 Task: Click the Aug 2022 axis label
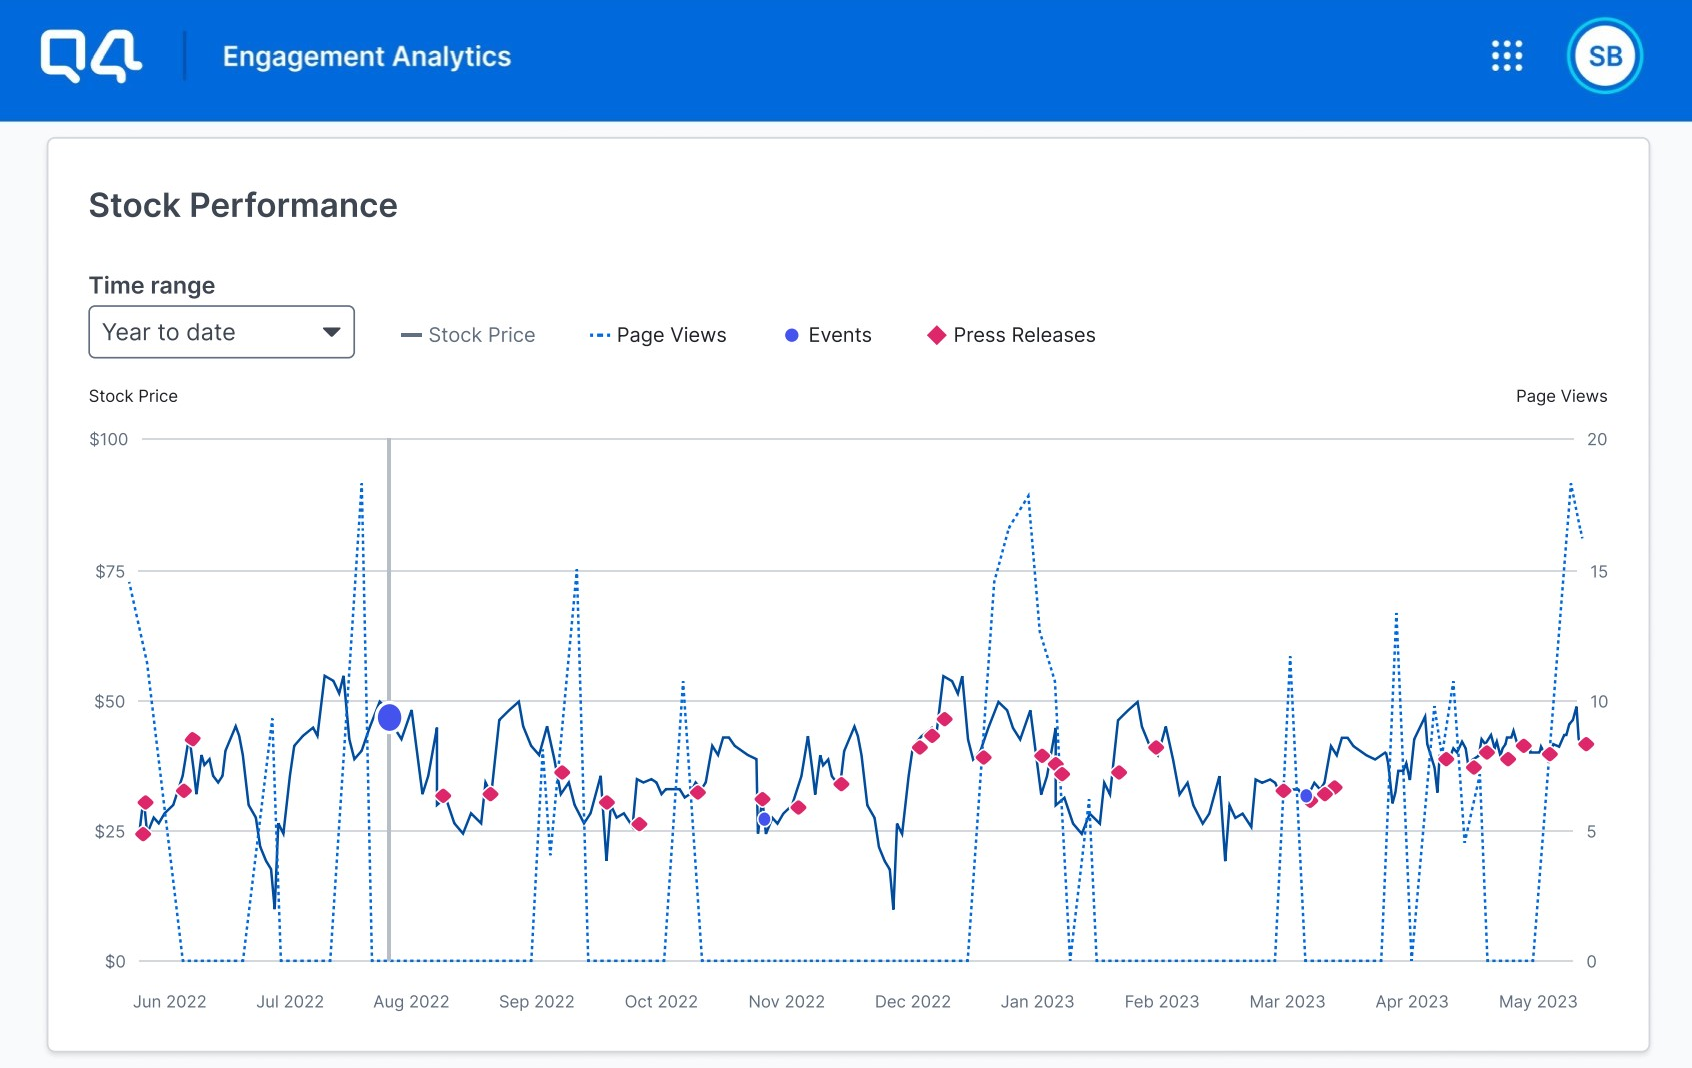(411, 1001)
